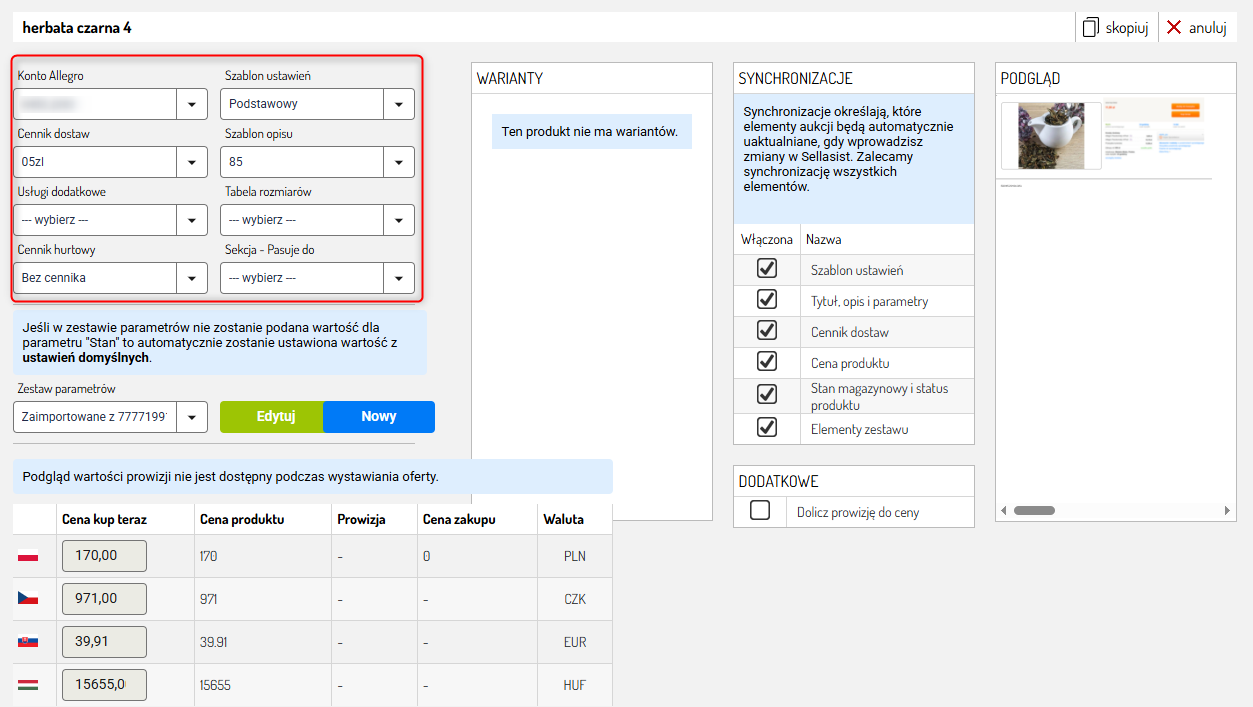Click the Czech flag icon
The image size is (1253, 707).
(x=28, y=599)
